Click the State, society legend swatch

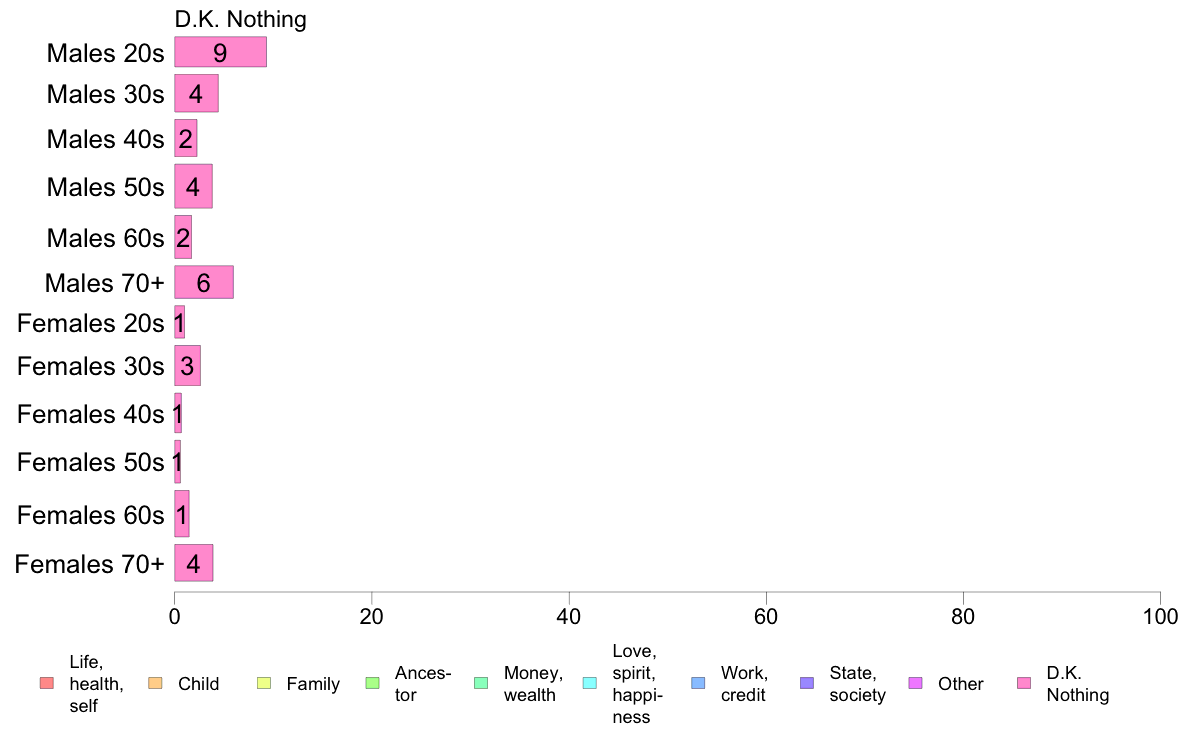(806, 684)
